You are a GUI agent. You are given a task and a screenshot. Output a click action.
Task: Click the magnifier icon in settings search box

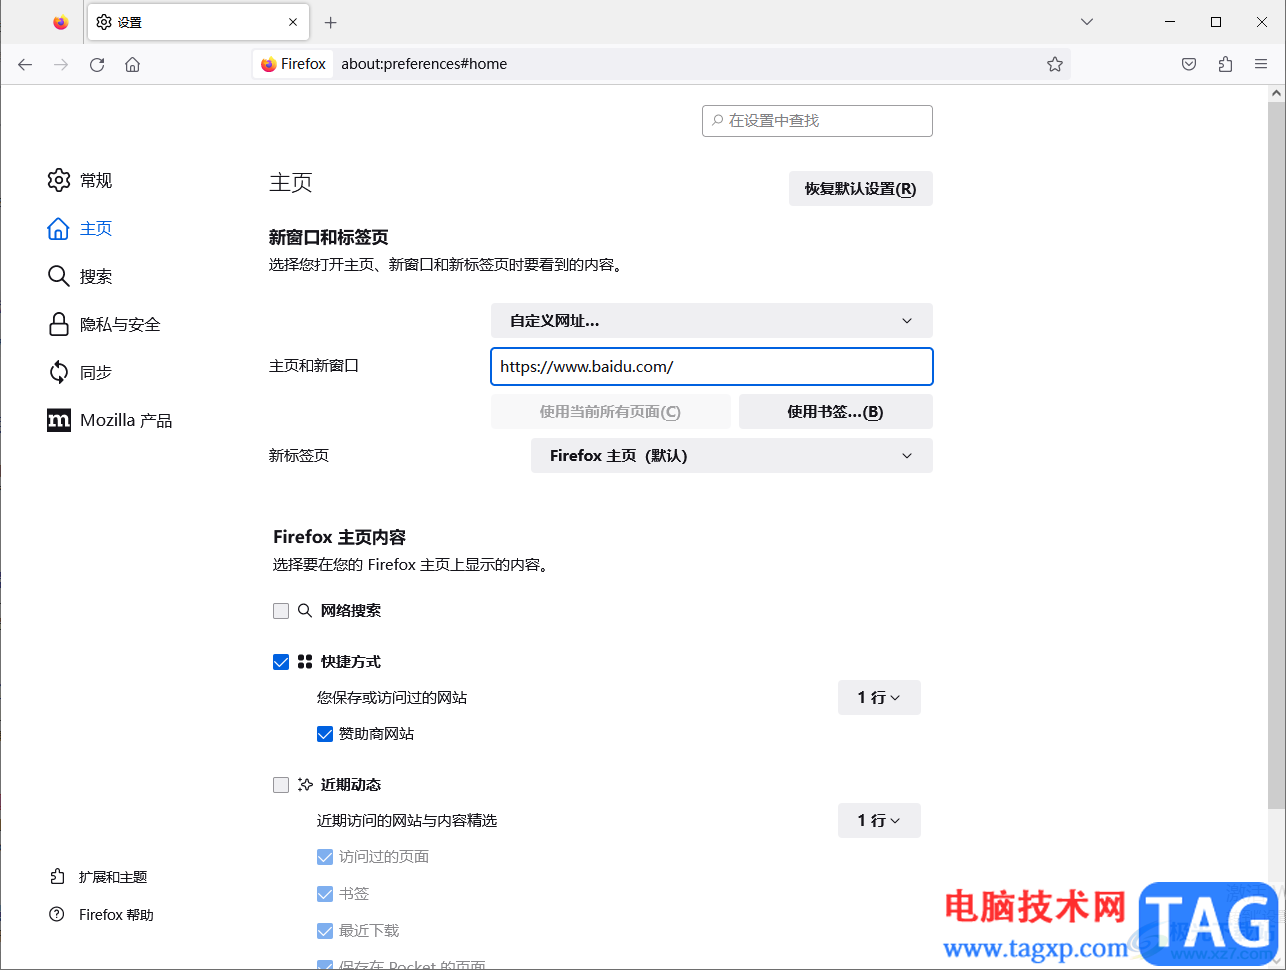(717, 121)
